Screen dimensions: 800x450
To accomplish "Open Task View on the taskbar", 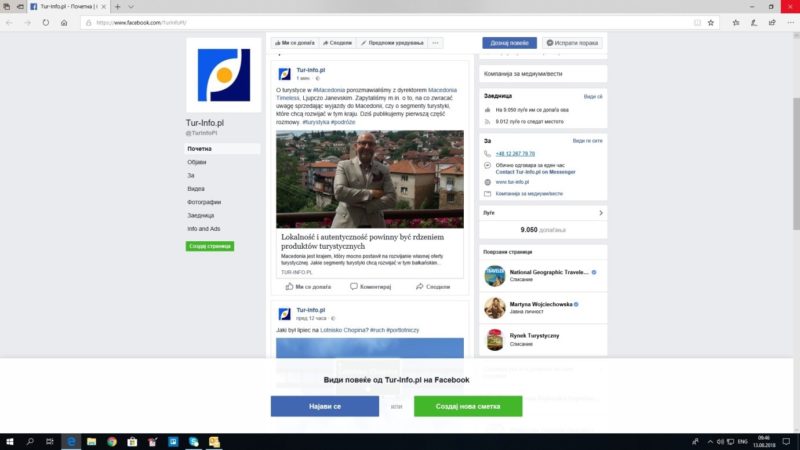I will point(49,441).
